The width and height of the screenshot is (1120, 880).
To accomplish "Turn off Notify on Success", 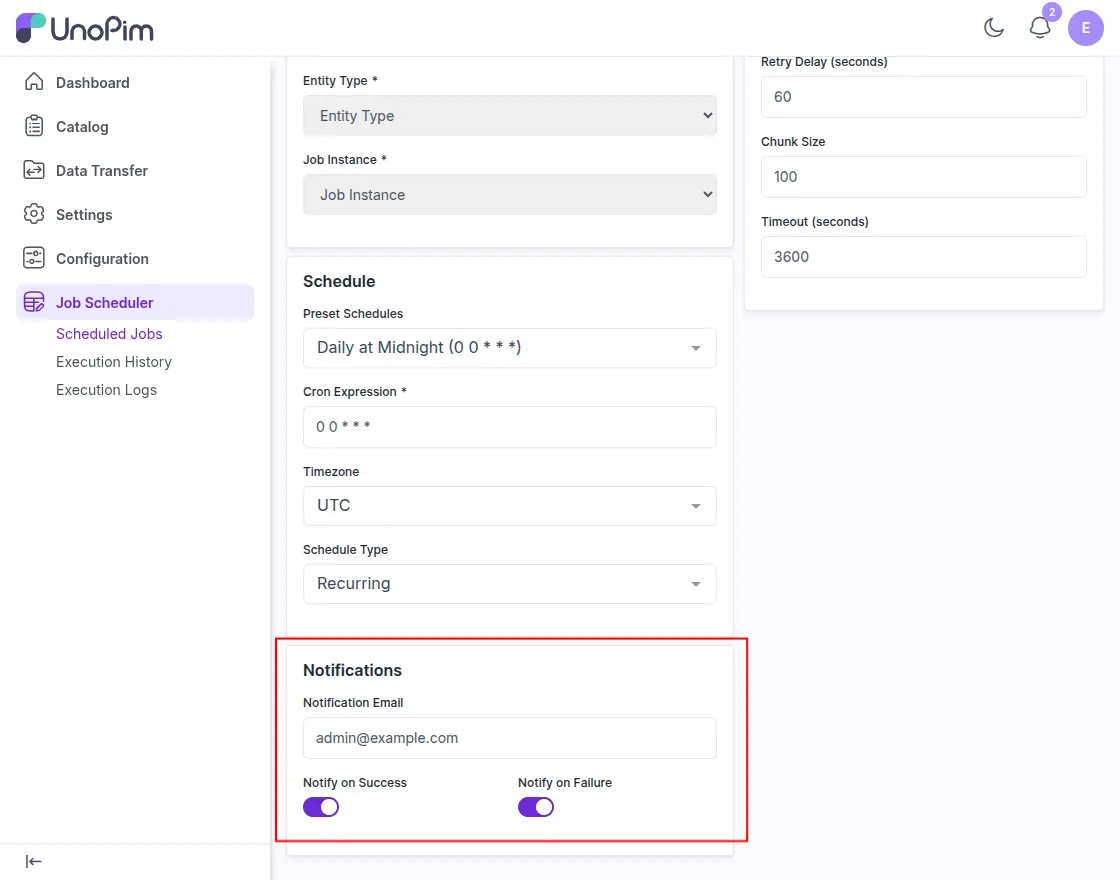I will pyautogui.click(x=321, y=807).
